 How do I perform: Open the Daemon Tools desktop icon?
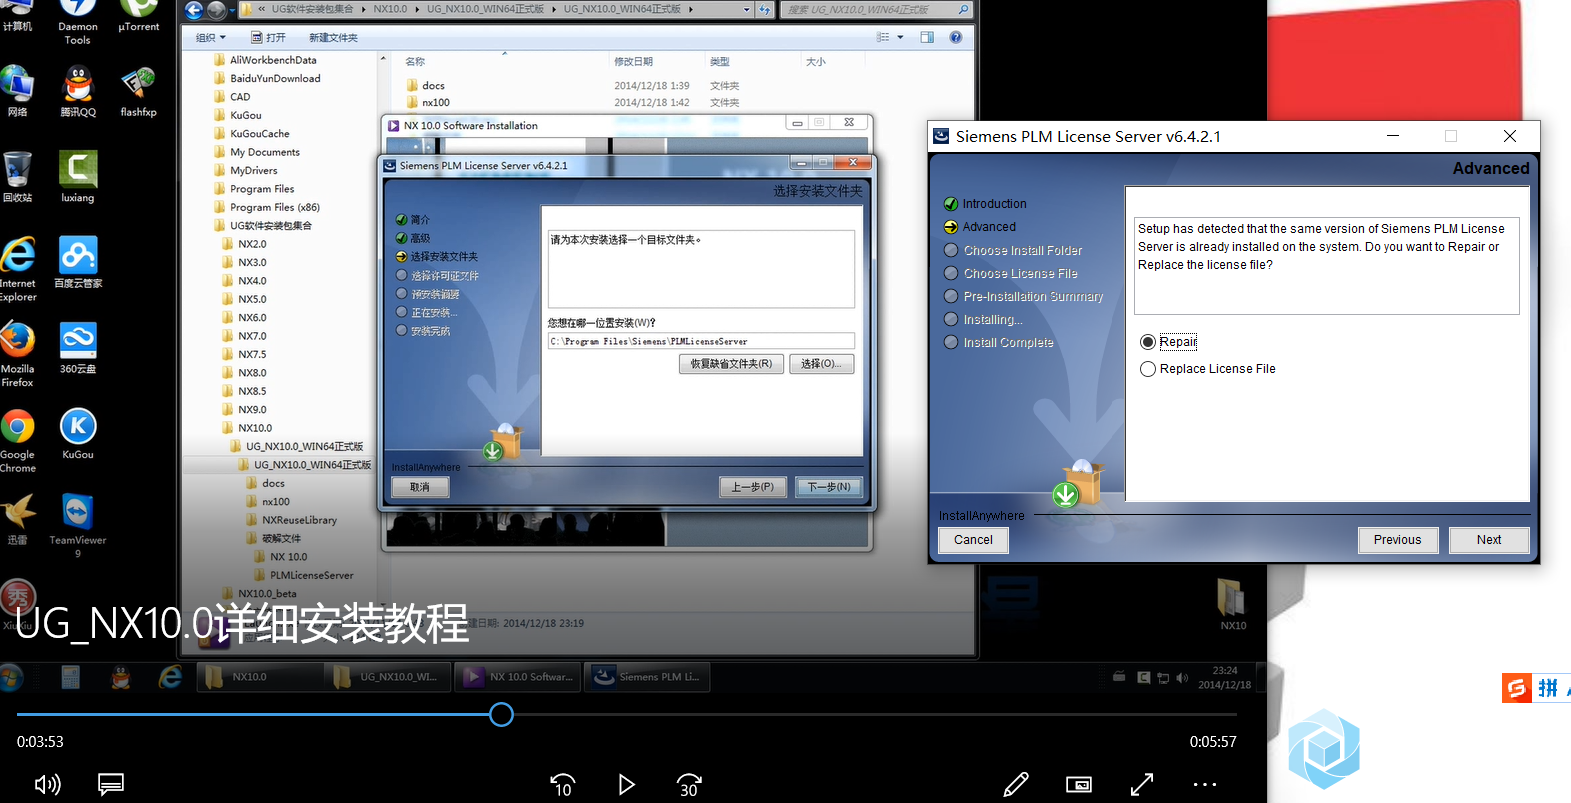tap(78, 22)
